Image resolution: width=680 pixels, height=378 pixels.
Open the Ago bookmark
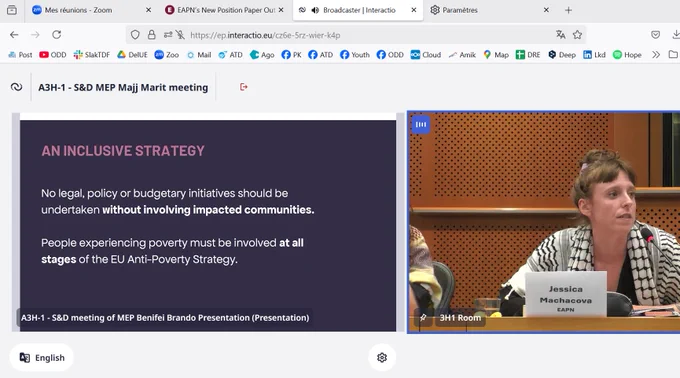tap(262, 55)
